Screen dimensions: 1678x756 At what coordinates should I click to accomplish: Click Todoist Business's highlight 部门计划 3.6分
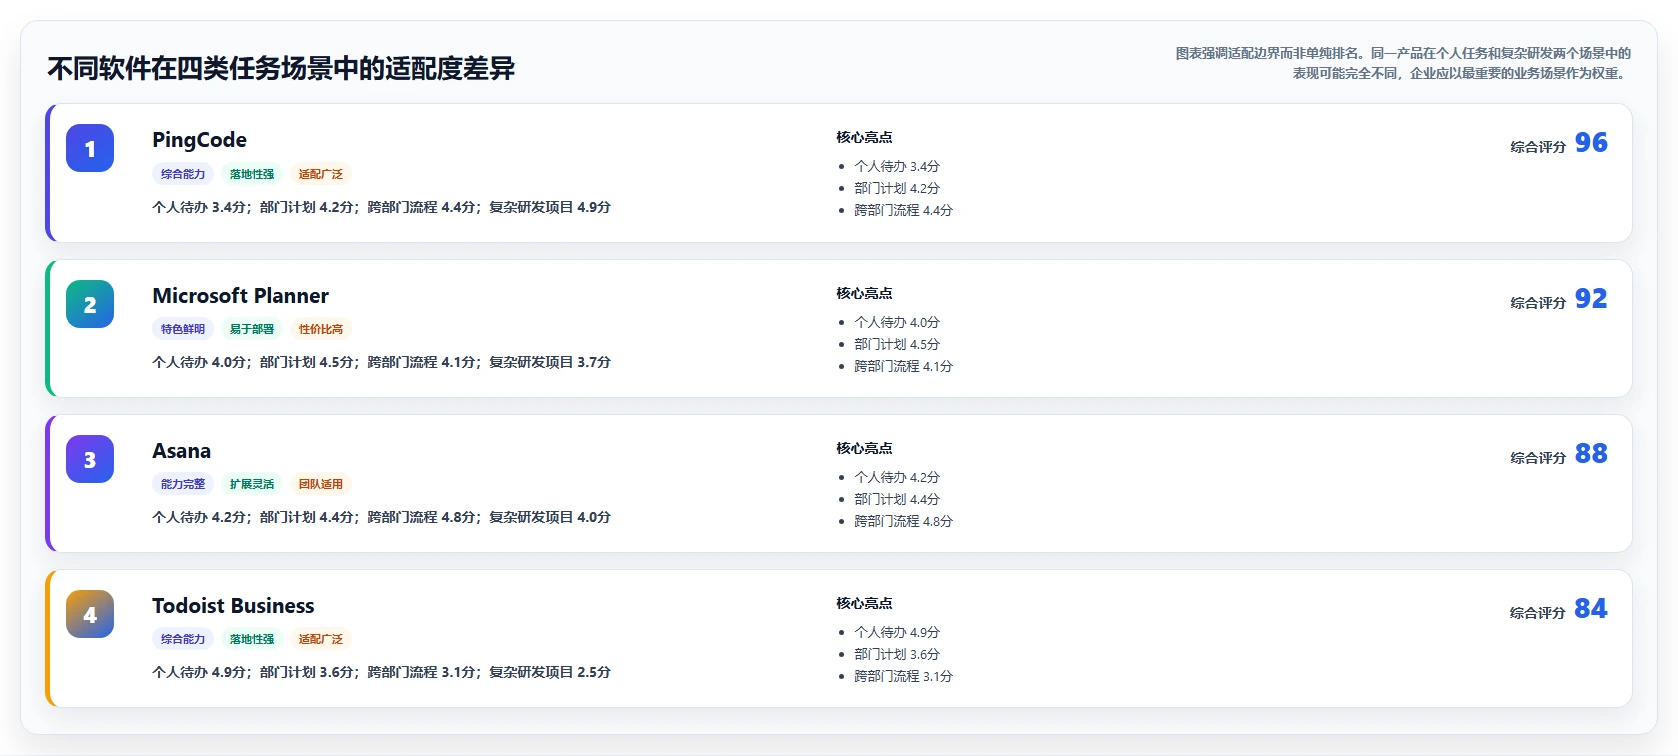click(x=897, y=654)
